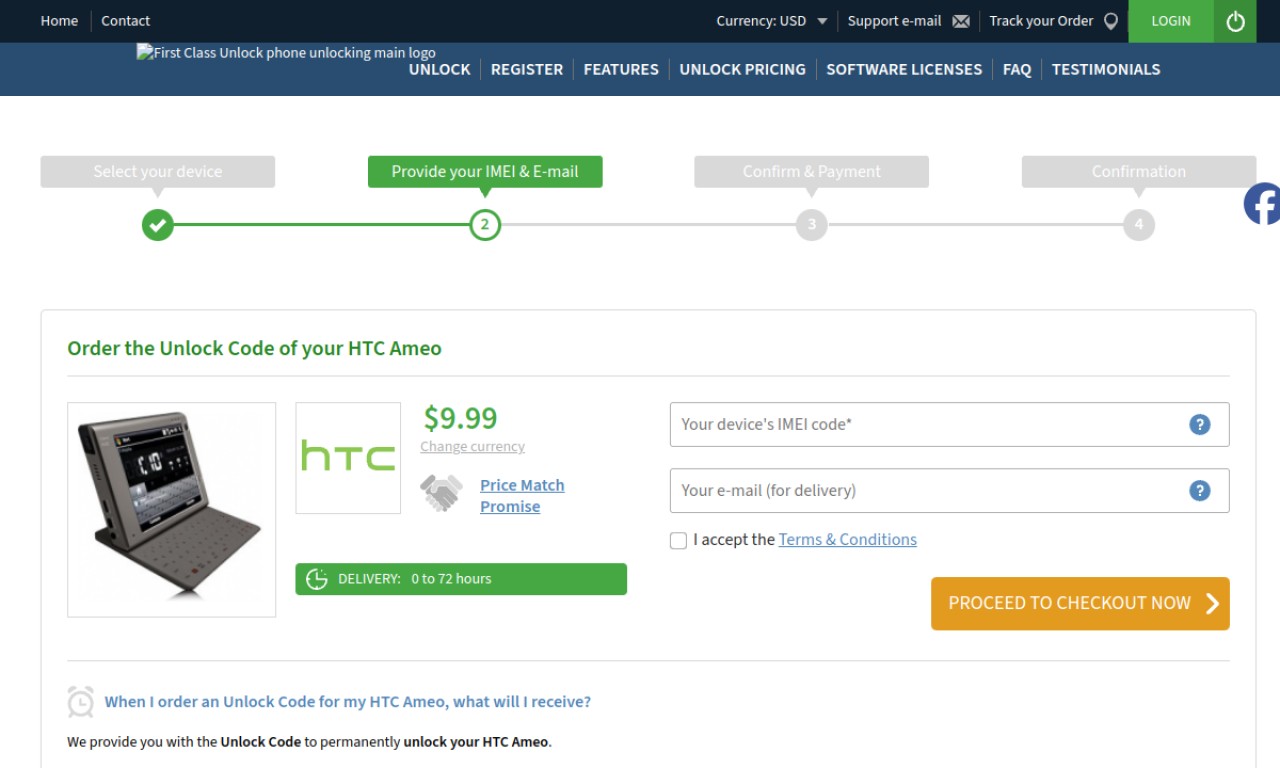The image size is (1280, 768).
Task: Click the Confirm & Payment step label
Action: click(x=812, y=172)
